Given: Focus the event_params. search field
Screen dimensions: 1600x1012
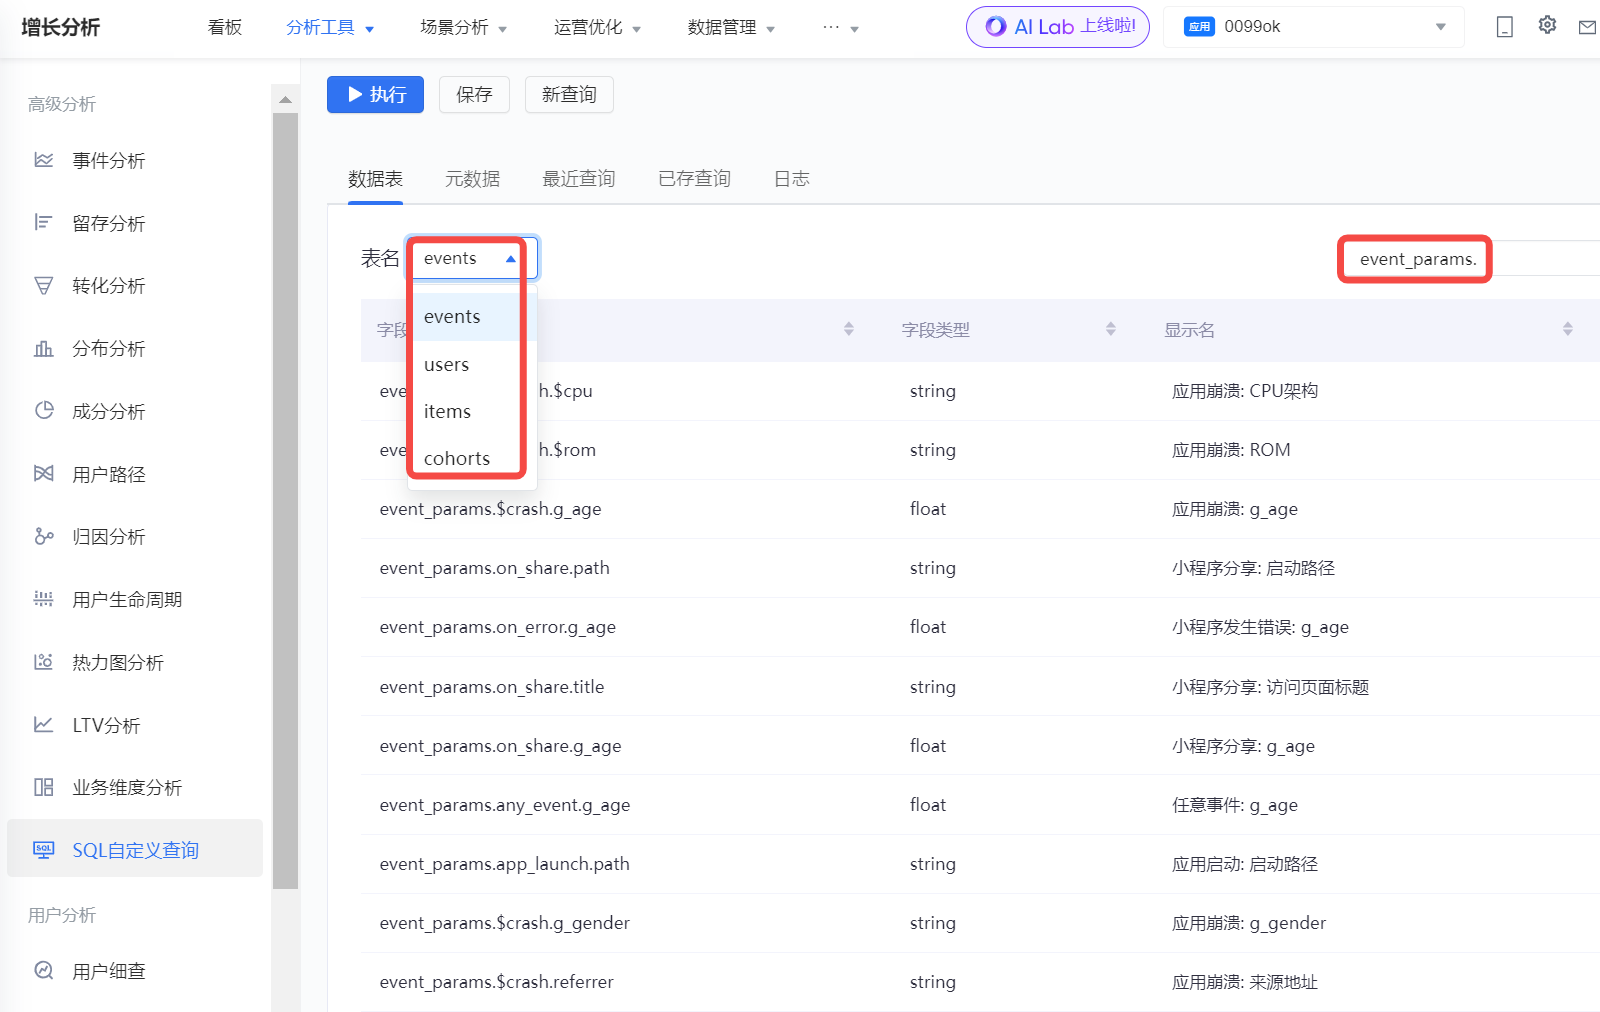Looking at the screenshot, I should click(x=1470, y=259).
